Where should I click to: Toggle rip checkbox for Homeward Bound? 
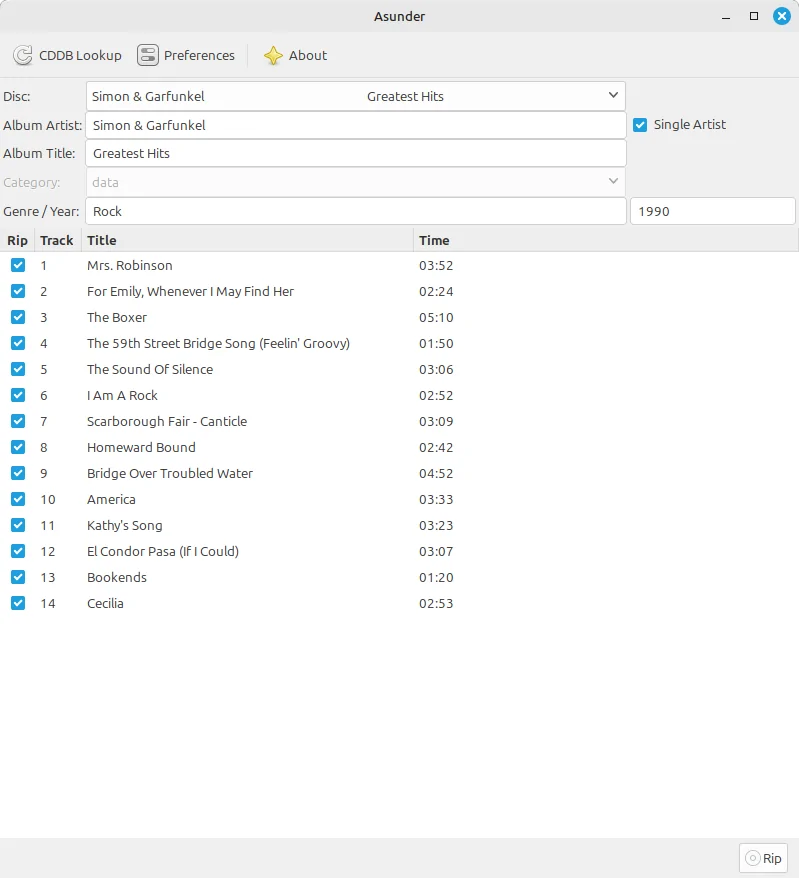(x=18, y=447)
